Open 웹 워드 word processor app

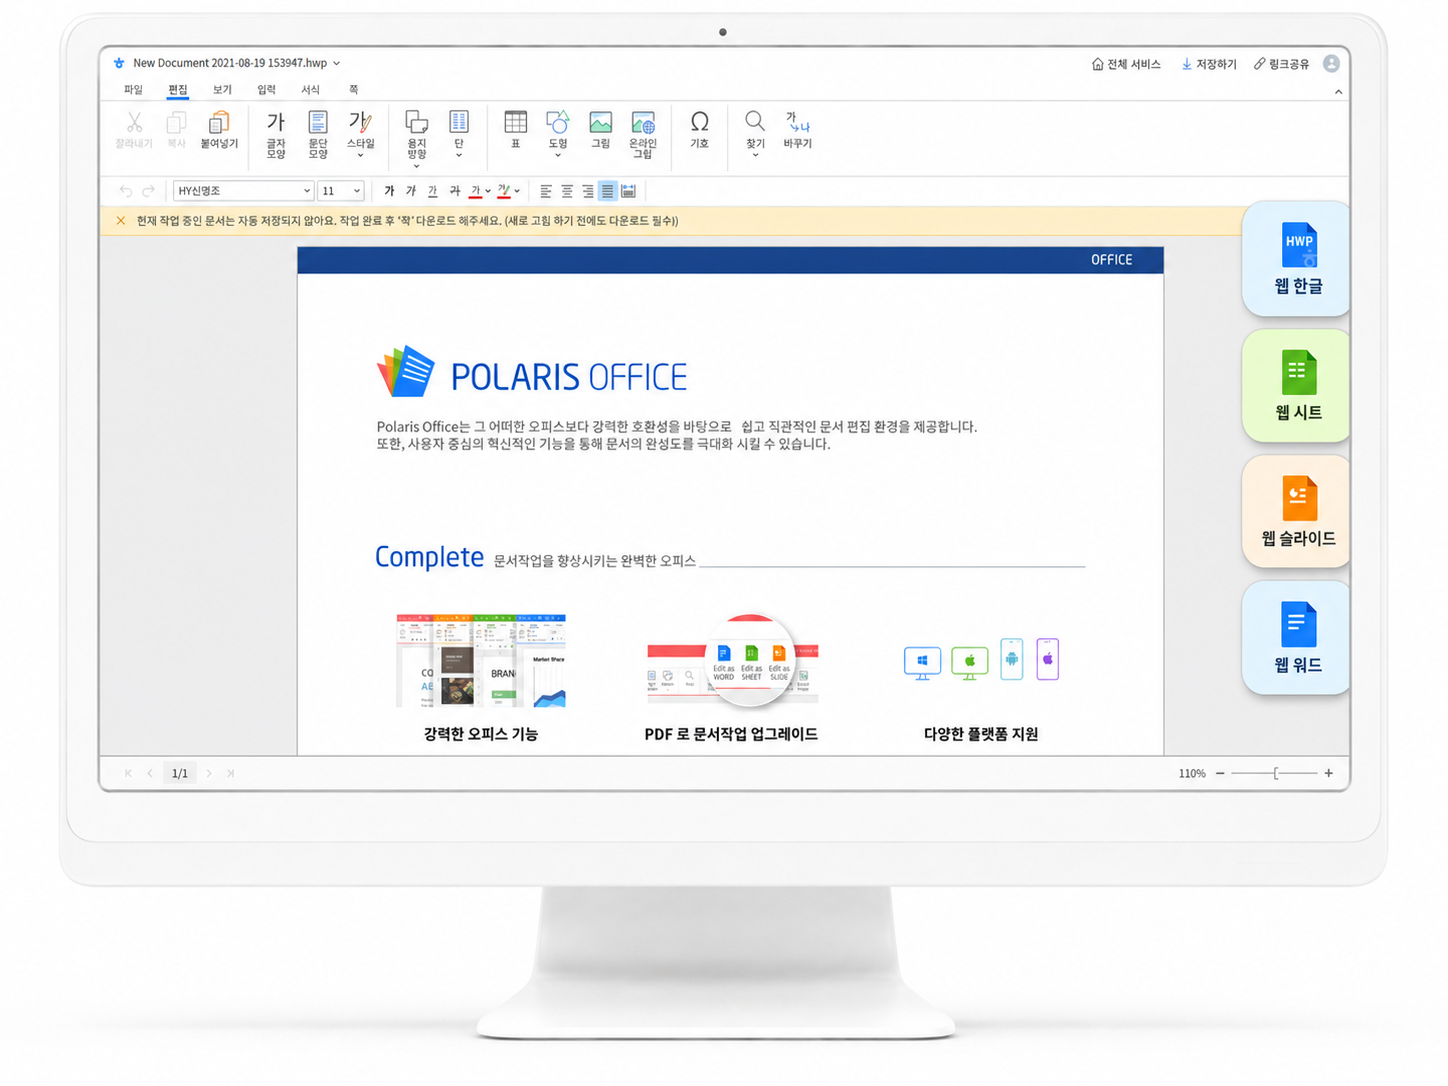click(x=1297, y=638)
